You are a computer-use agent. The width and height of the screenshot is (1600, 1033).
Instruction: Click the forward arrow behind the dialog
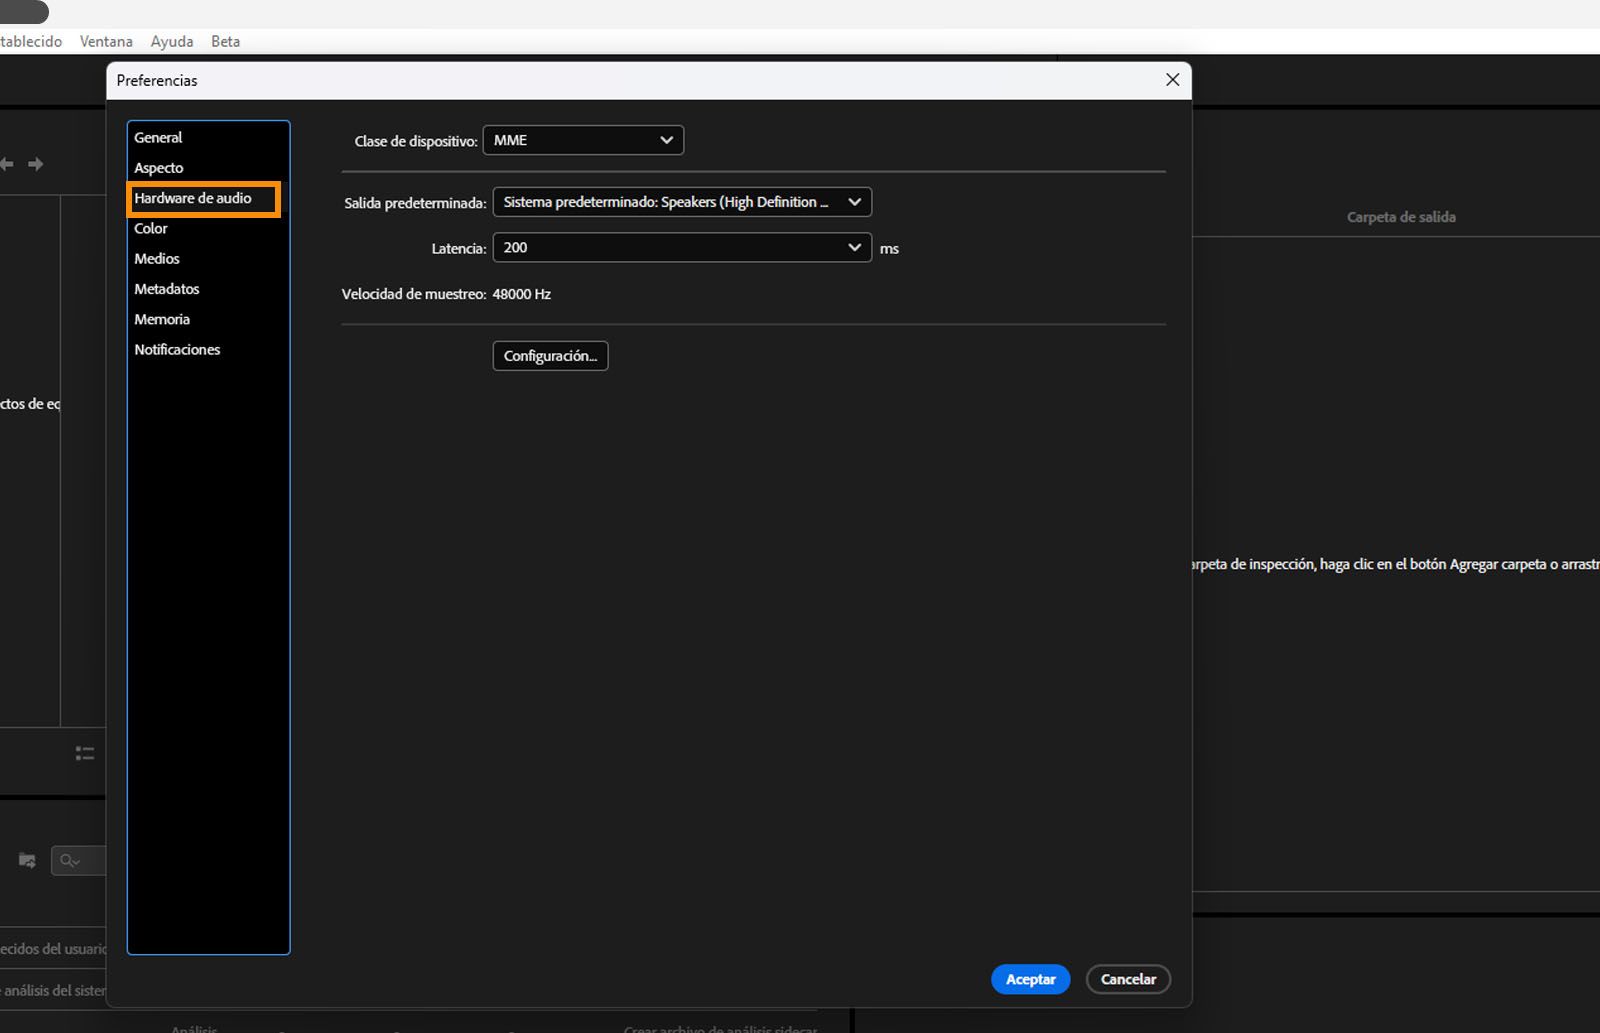pyautogui.click(x=36, y=164)
